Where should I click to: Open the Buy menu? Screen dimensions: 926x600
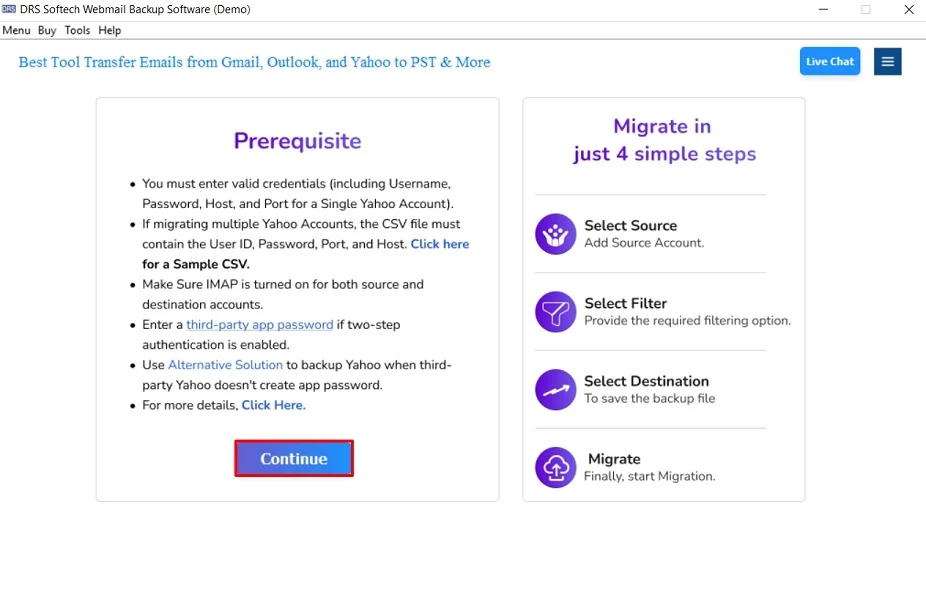point(46,30)
